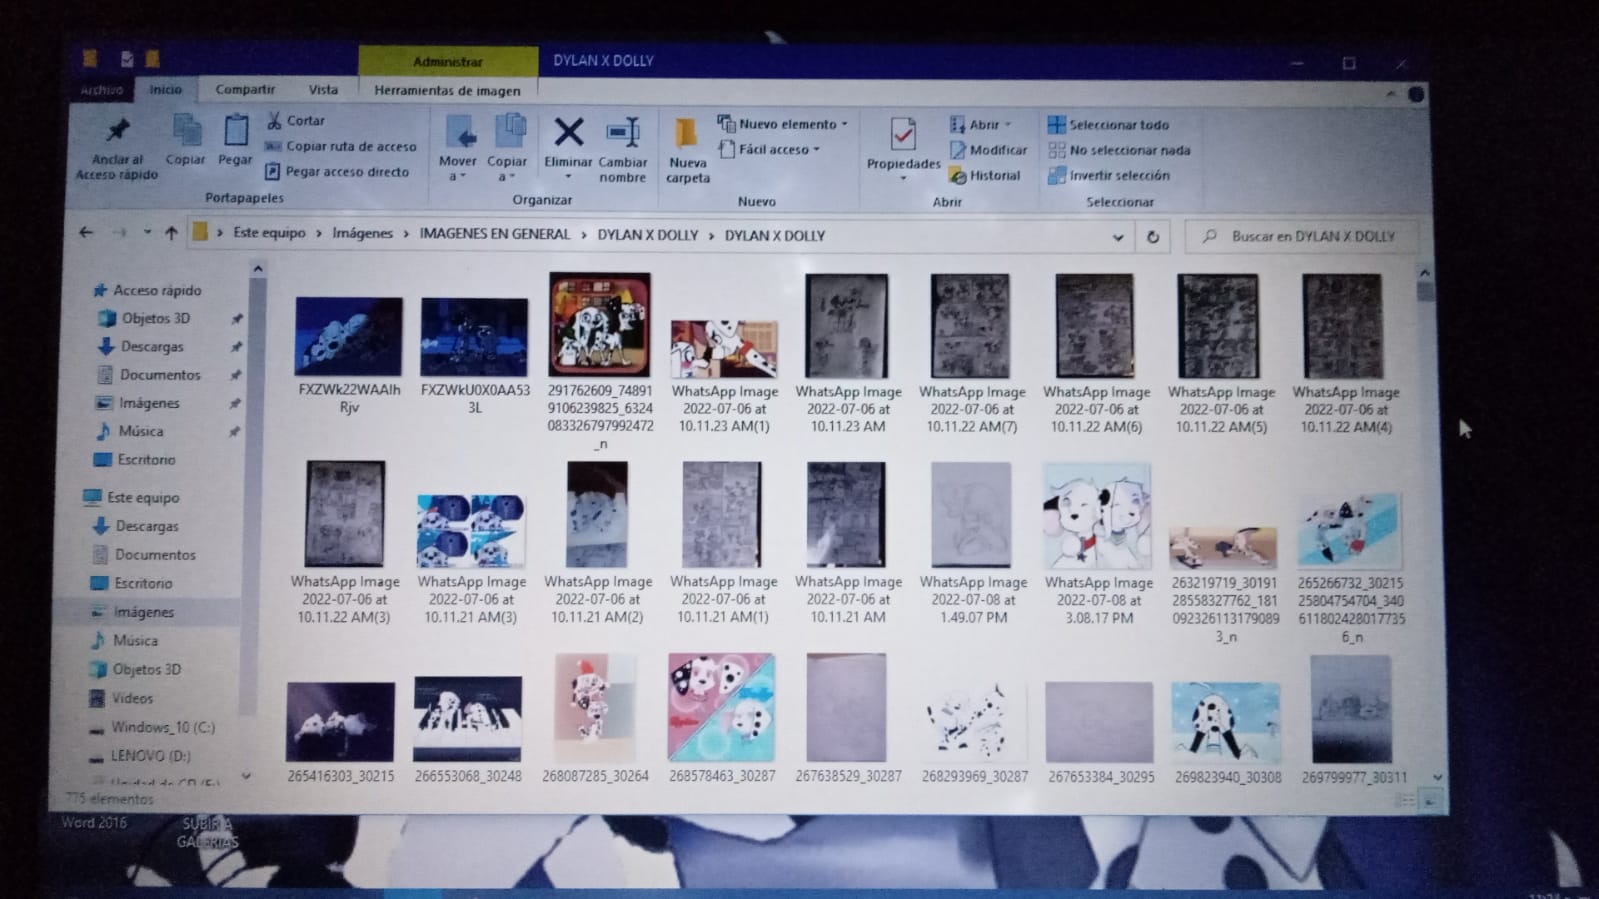Click the Cambiar nombre icon
The image size is (1599, 899).
click(x=623, y=132)
